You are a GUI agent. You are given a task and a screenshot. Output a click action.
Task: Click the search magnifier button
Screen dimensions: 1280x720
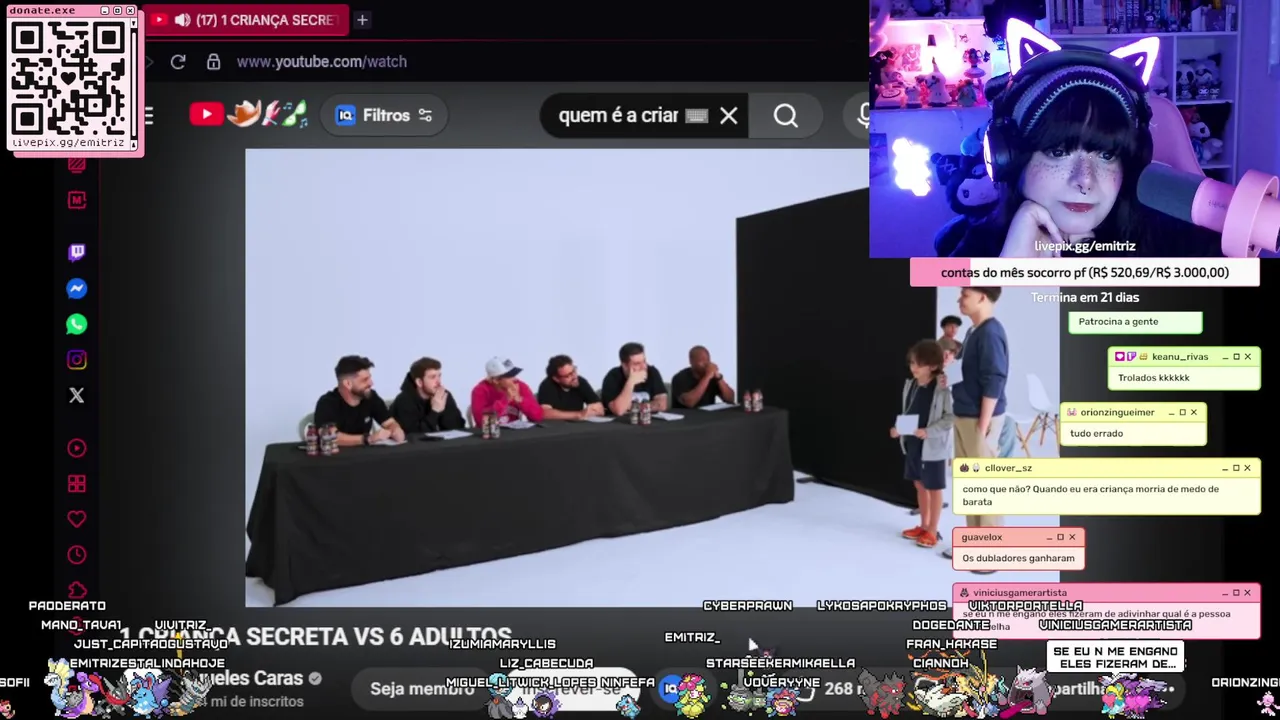786,116
